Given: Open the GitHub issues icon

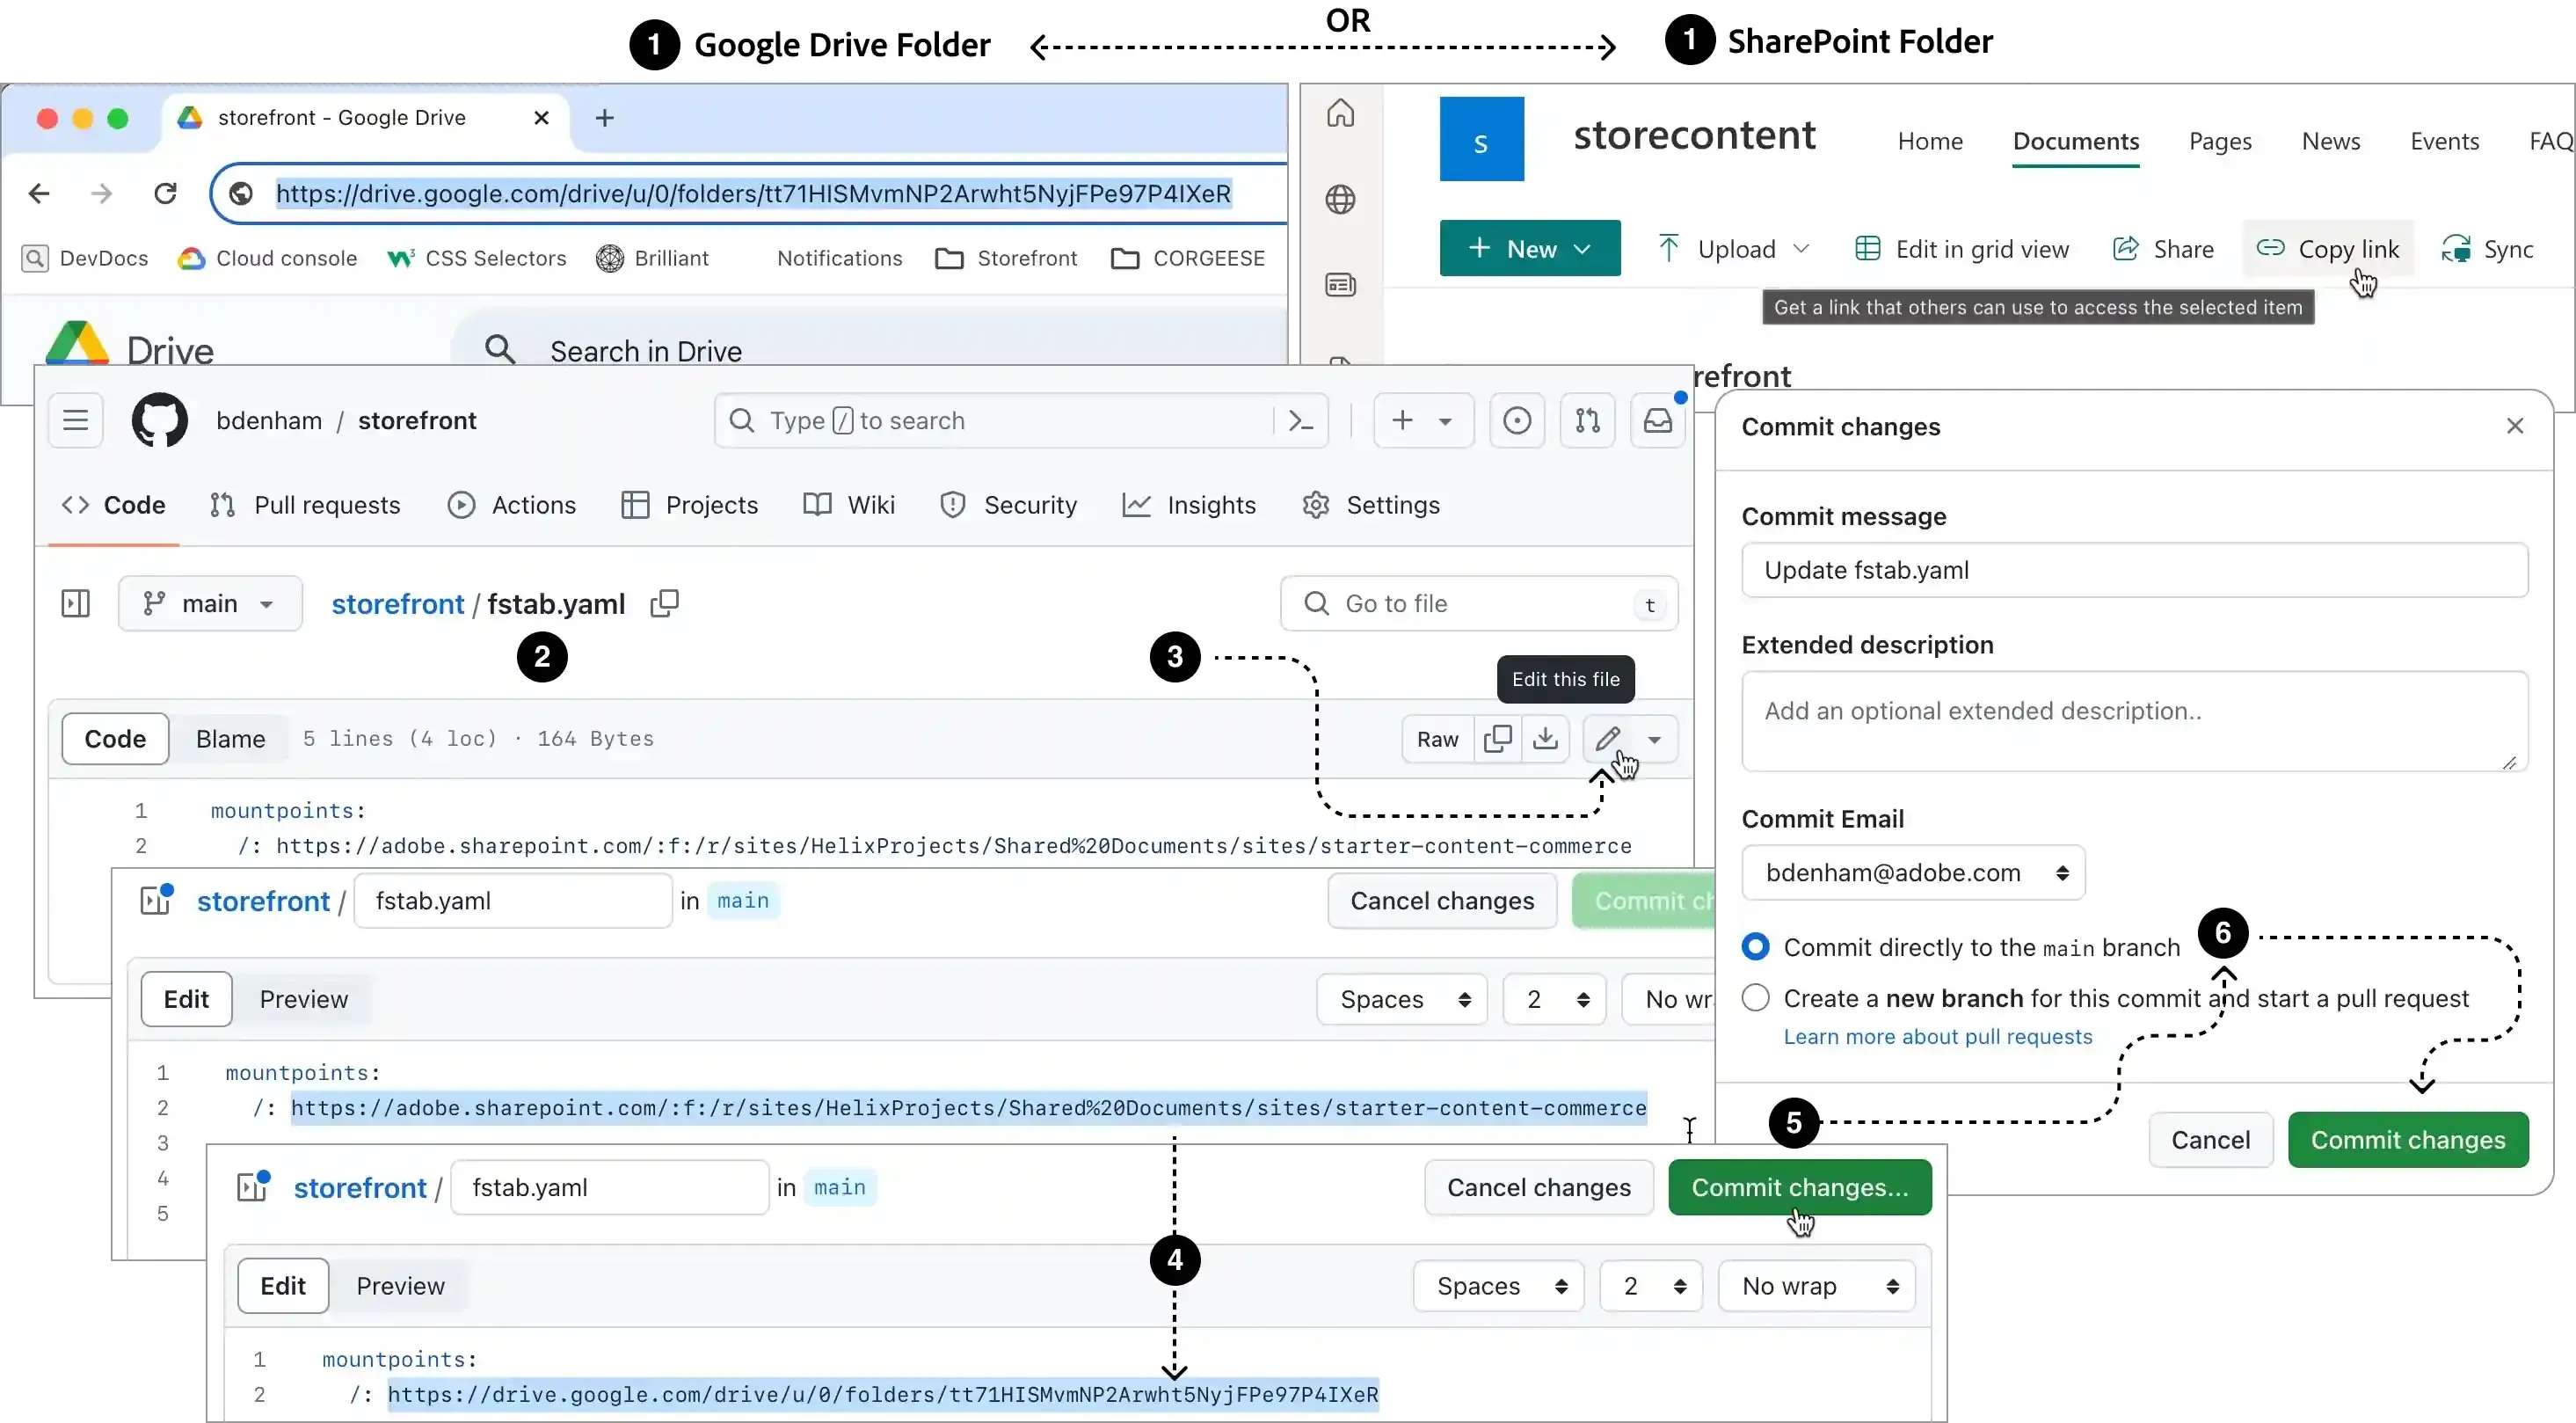Looking at the screenshot, I should 1517,420.
